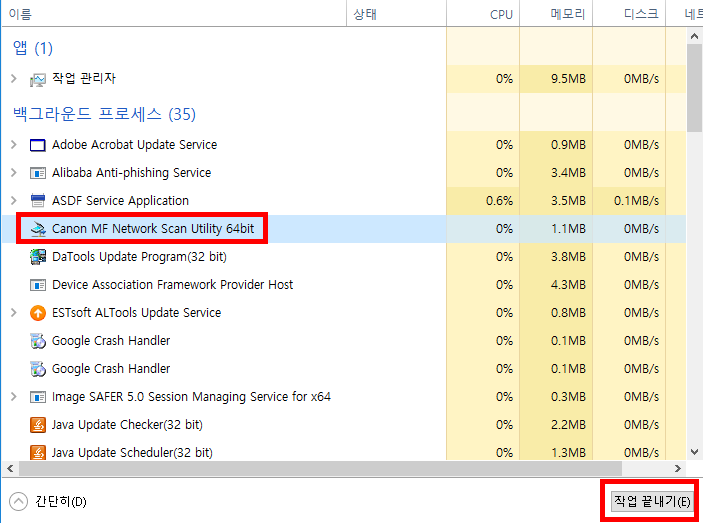Click the 3.4MB memory value for Alibaba service

pyautogui.click(x=568, y=173)
